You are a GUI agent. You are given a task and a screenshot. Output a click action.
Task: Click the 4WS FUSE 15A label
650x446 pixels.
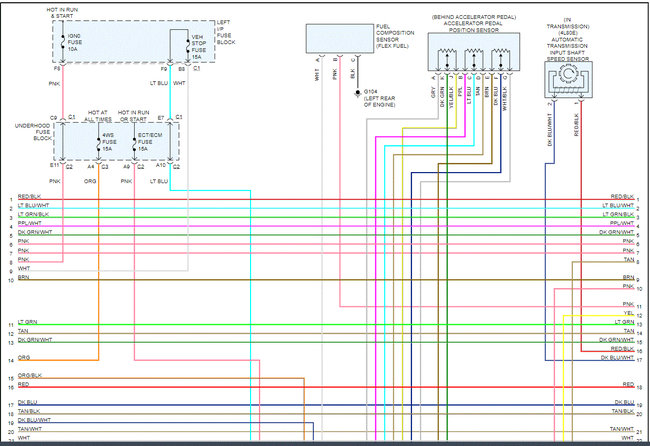pos(109,142)
